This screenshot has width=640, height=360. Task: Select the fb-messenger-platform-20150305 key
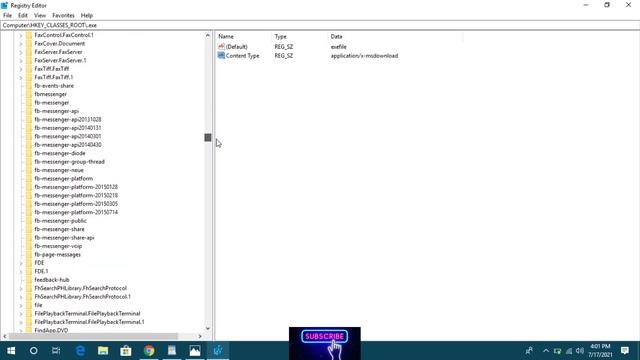(76, 204)
